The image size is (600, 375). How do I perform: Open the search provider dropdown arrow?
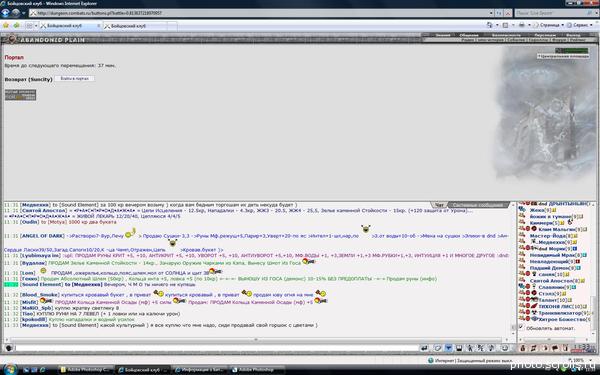[x=596, y=13]
